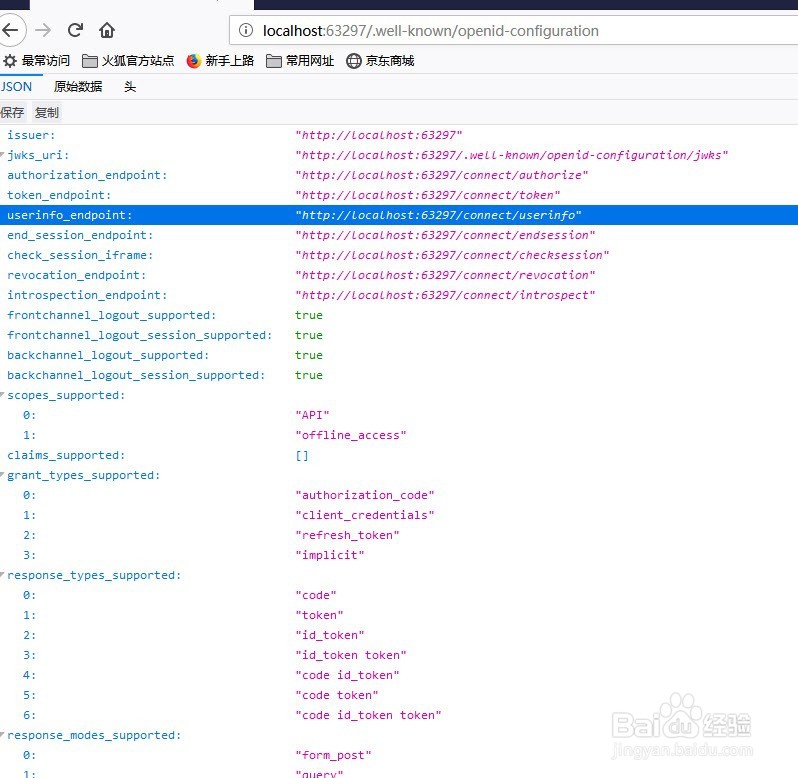This screenshot has height=778, width=798.
Task: Select the backchannel_logout_supported key
Action: pos(108,355)
